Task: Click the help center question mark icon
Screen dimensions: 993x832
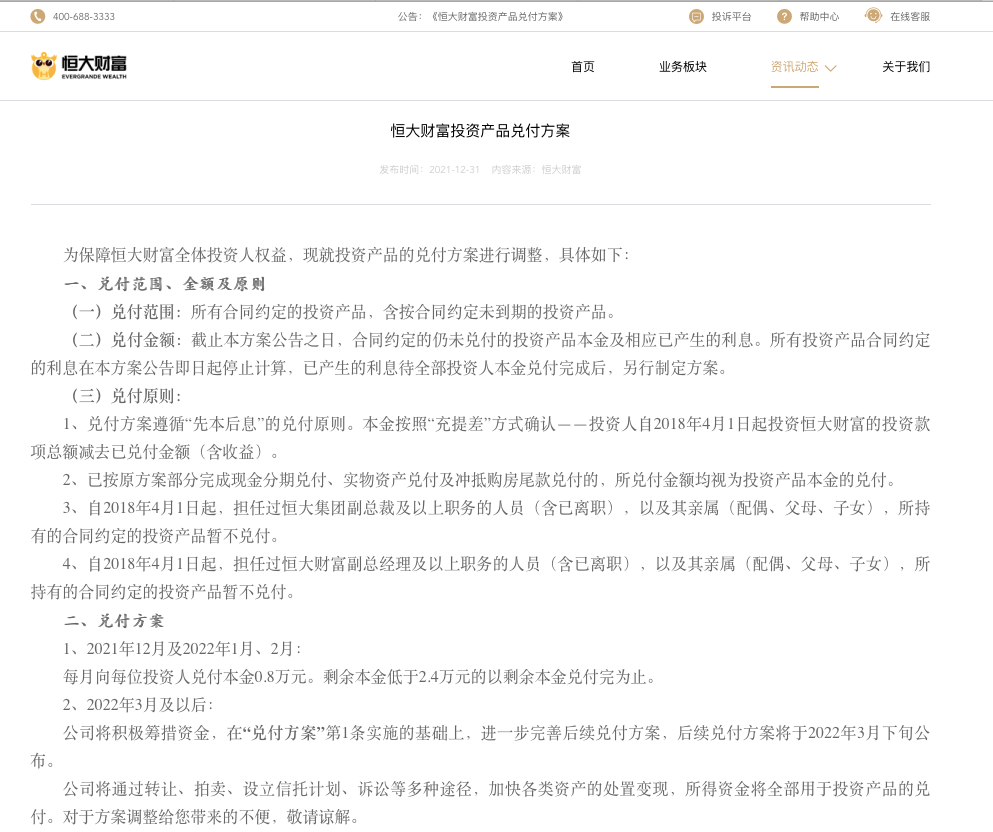Action: [784, 16]
